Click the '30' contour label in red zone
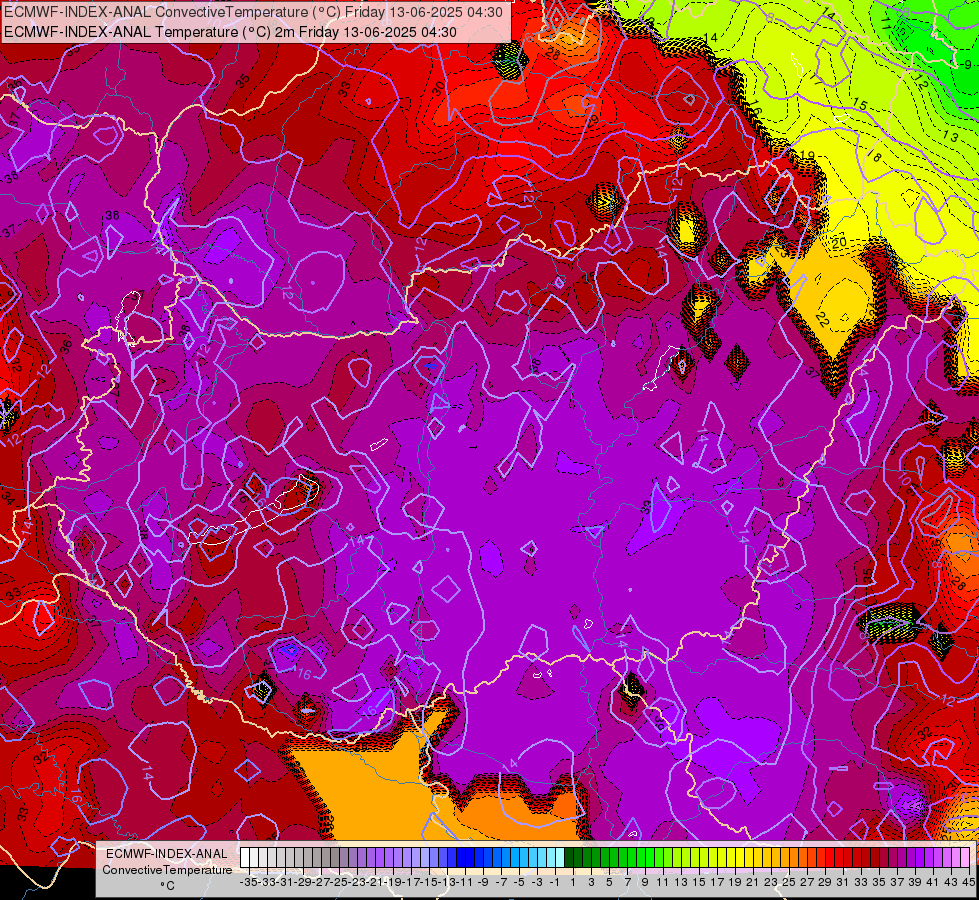The height and width of the screenshot is (900, 979). pyautogui.click(x=438, y=88)
